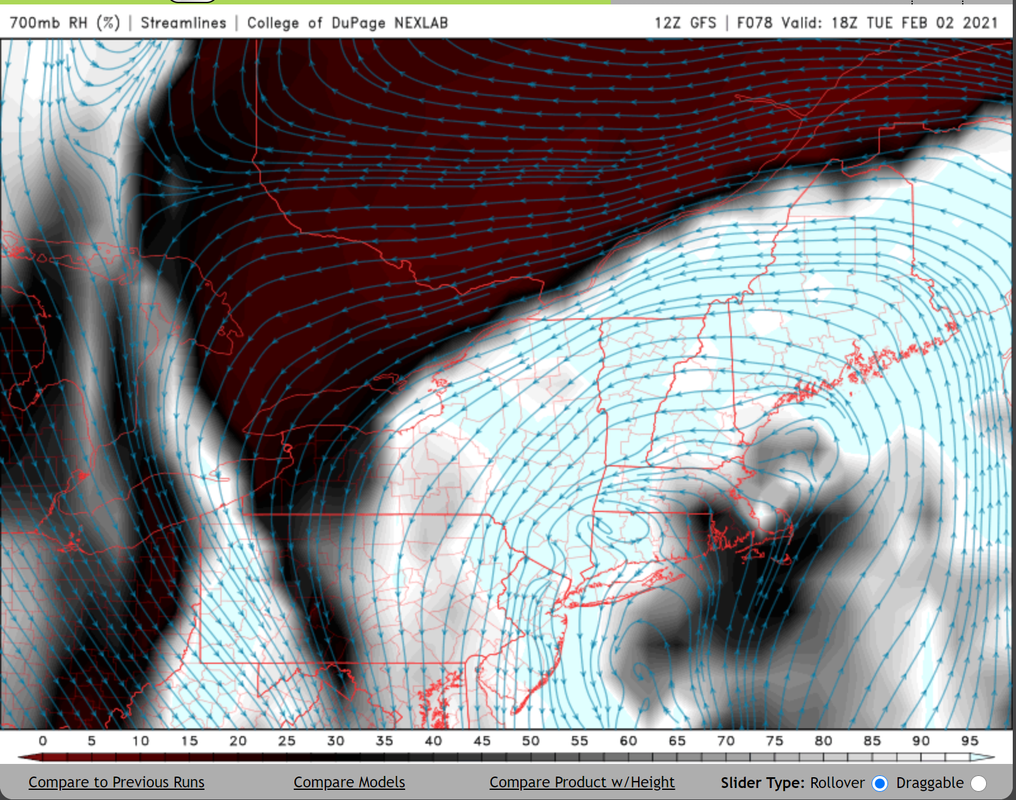Image resolution: width=1016 pixels, height=800 pixels.
Task: Open the Compare Models link
Action: 349,783
